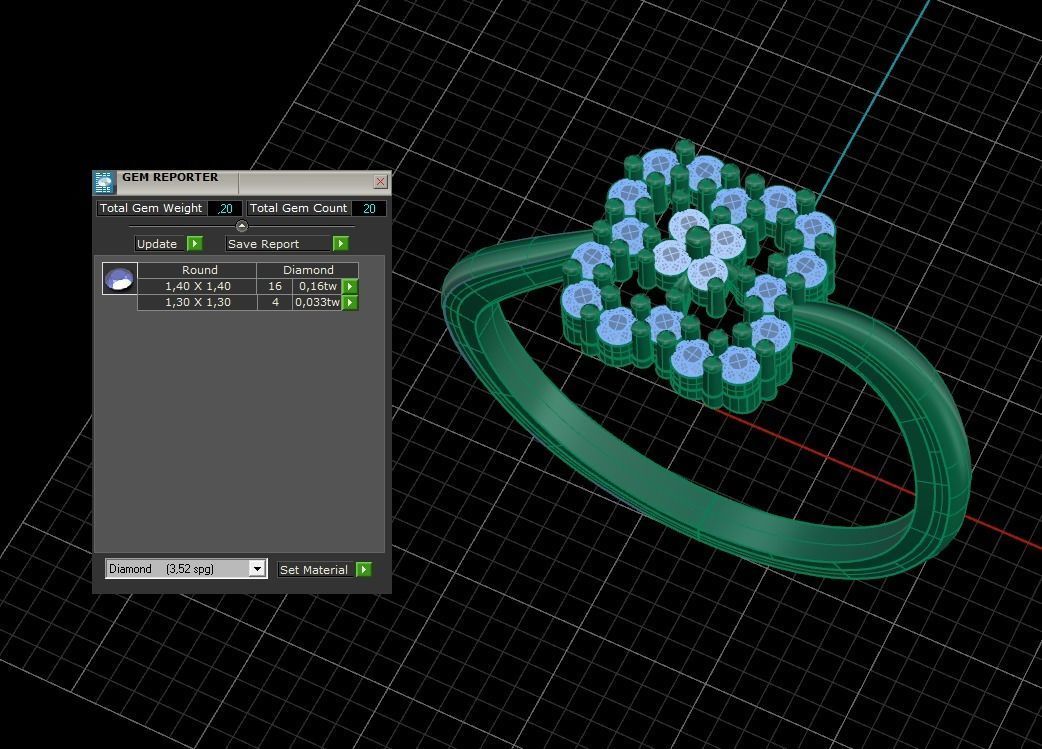Close the Gem Reporter panel

[x=381, y=181]
